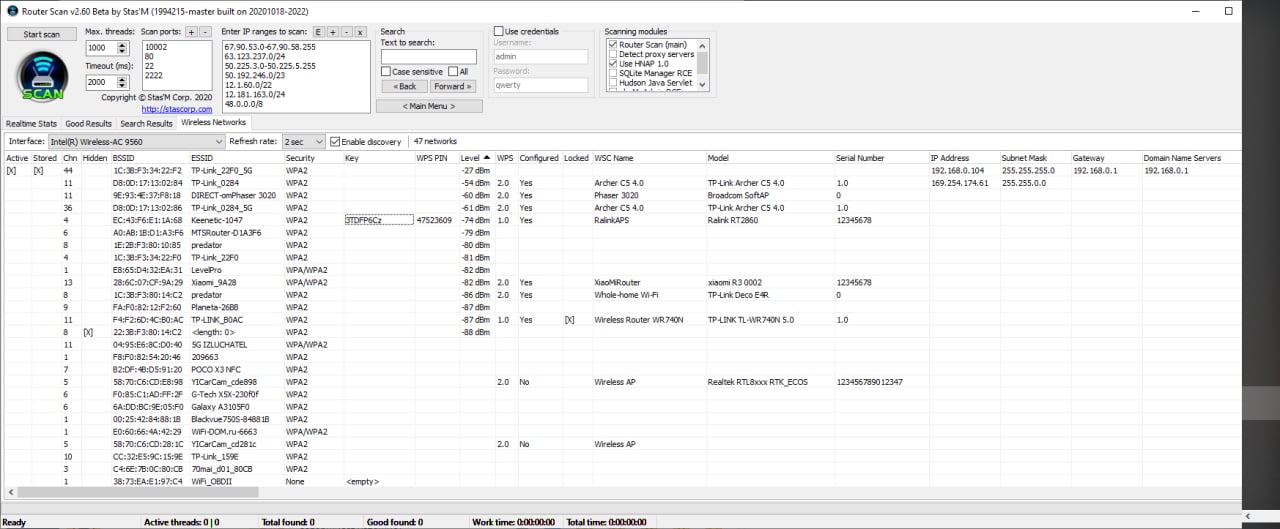Toggle the Case sensitive checkbox
The image size is (1280, 529).
(x=386, y=72)
